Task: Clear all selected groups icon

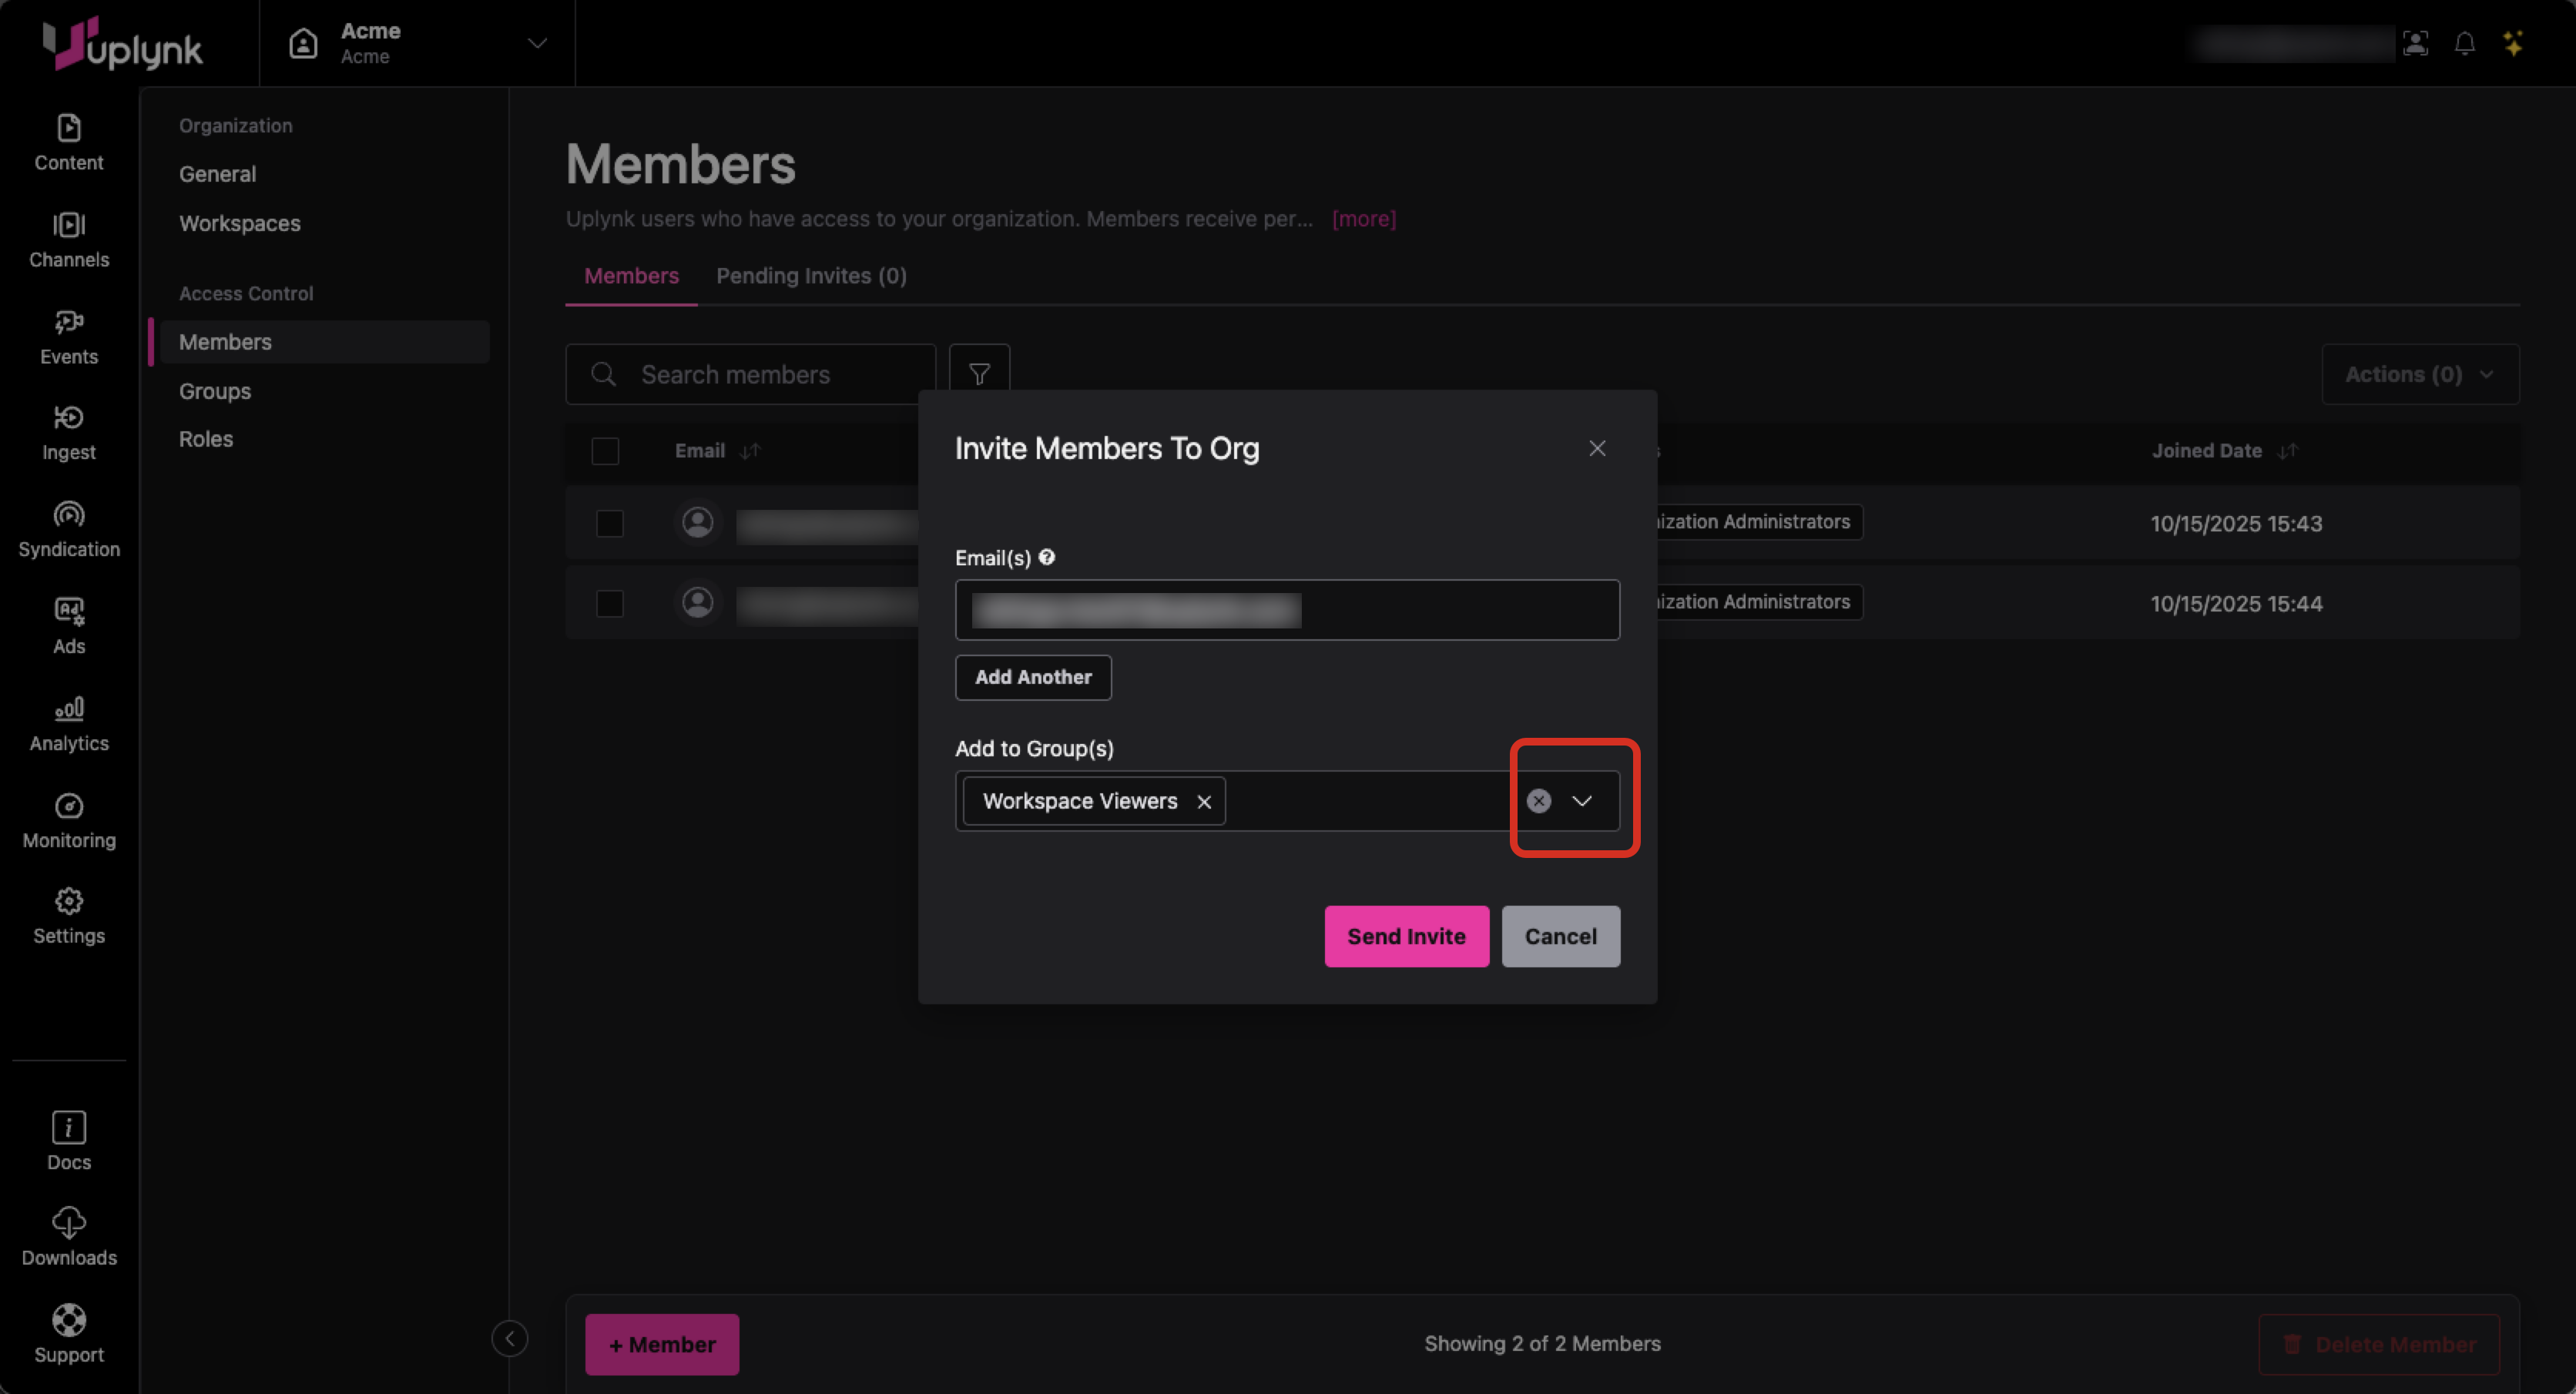Action: pyautogui.click(x=1538, y=801)
